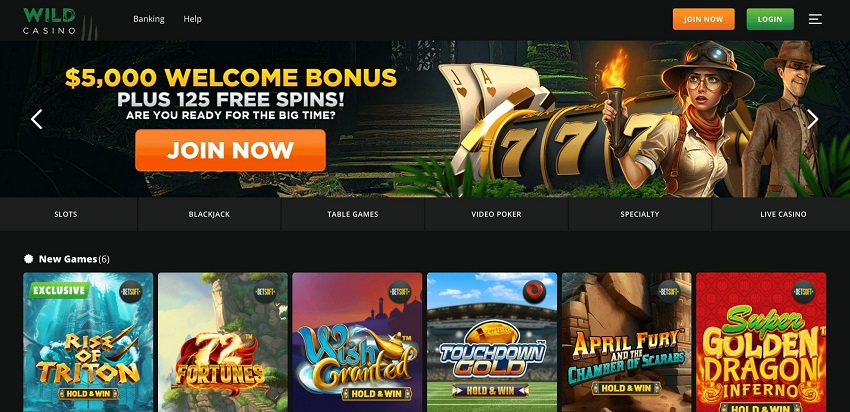850x412 pixels.
Task: Click Betsoft badge on Super Golden Dragon Inferno
Action: [x=803, y=292]
